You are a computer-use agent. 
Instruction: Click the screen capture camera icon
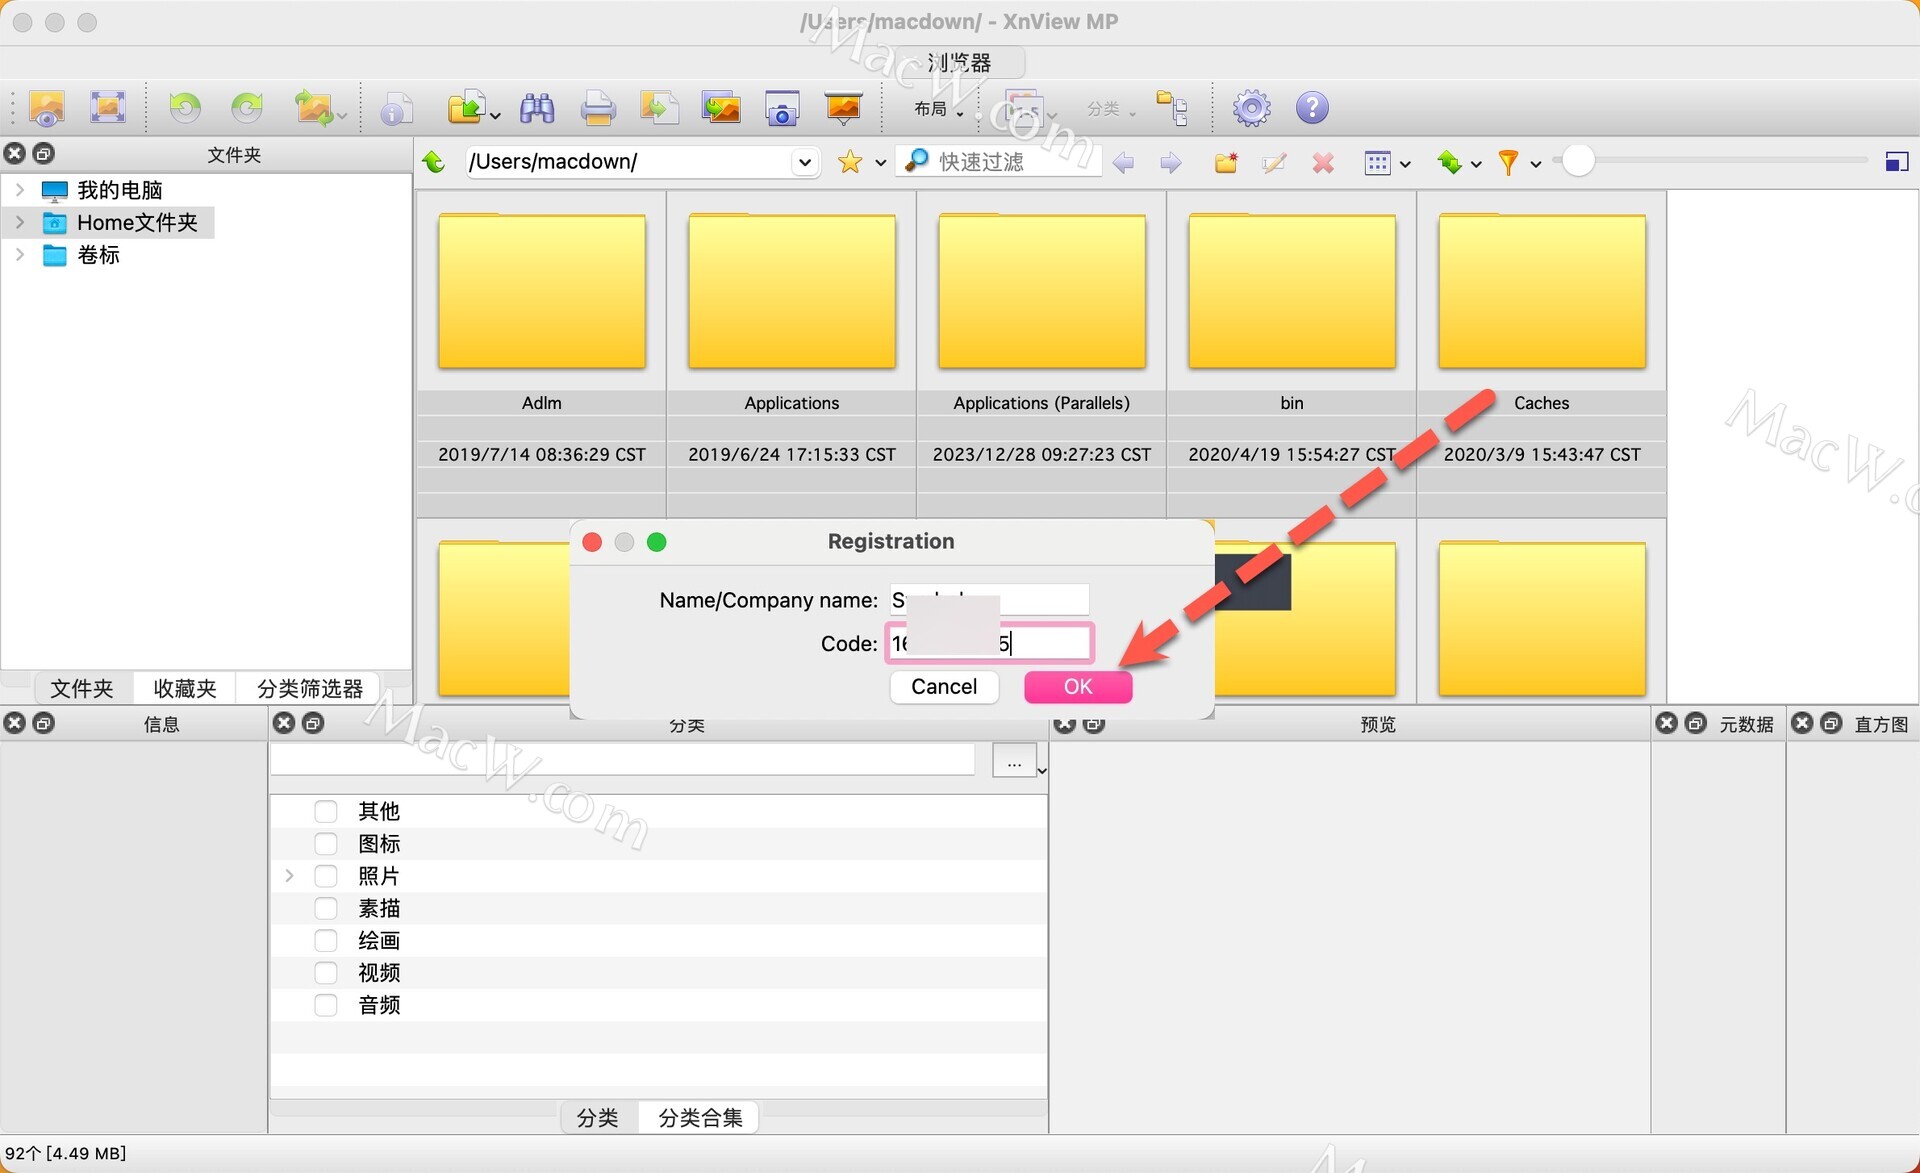782,108
